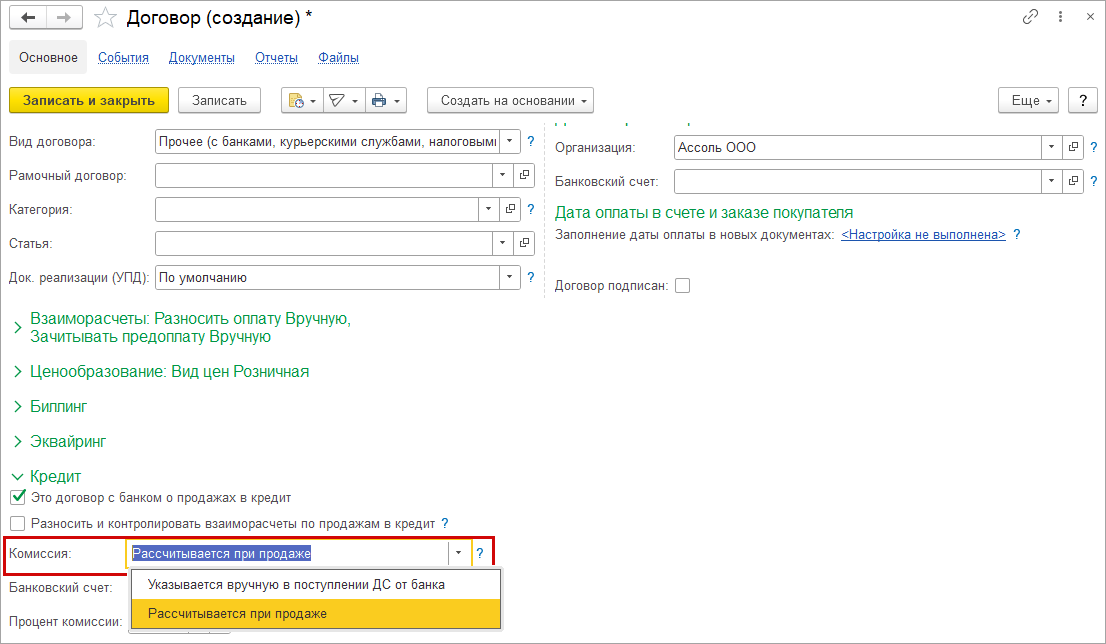Open the Статья dropdown
Viewport: 1106px width, 644px height.
coord(502,243)
